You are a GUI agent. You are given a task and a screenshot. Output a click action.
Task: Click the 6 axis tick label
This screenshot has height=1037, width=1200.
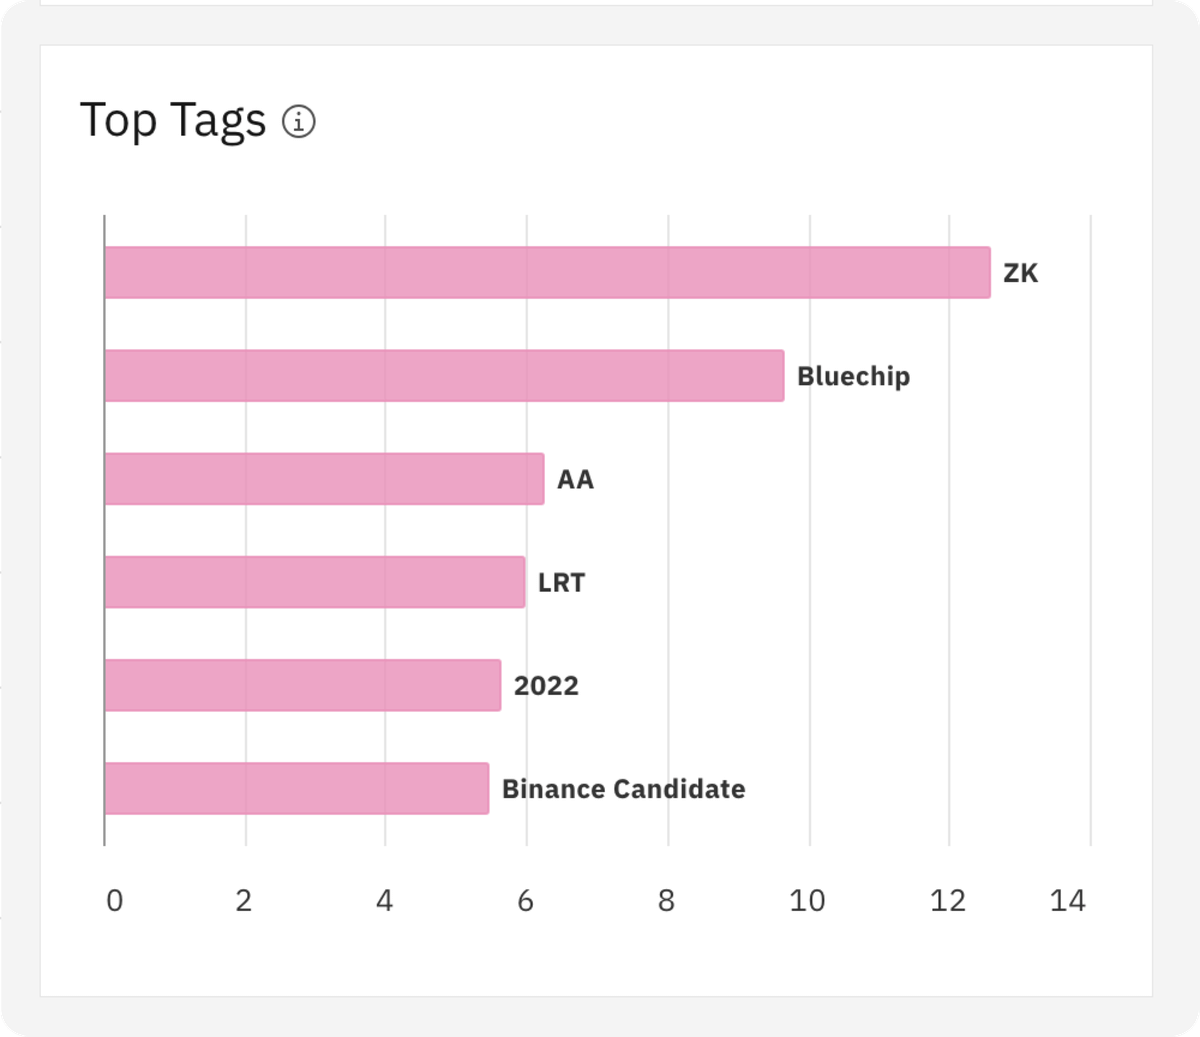pos(526,901)
